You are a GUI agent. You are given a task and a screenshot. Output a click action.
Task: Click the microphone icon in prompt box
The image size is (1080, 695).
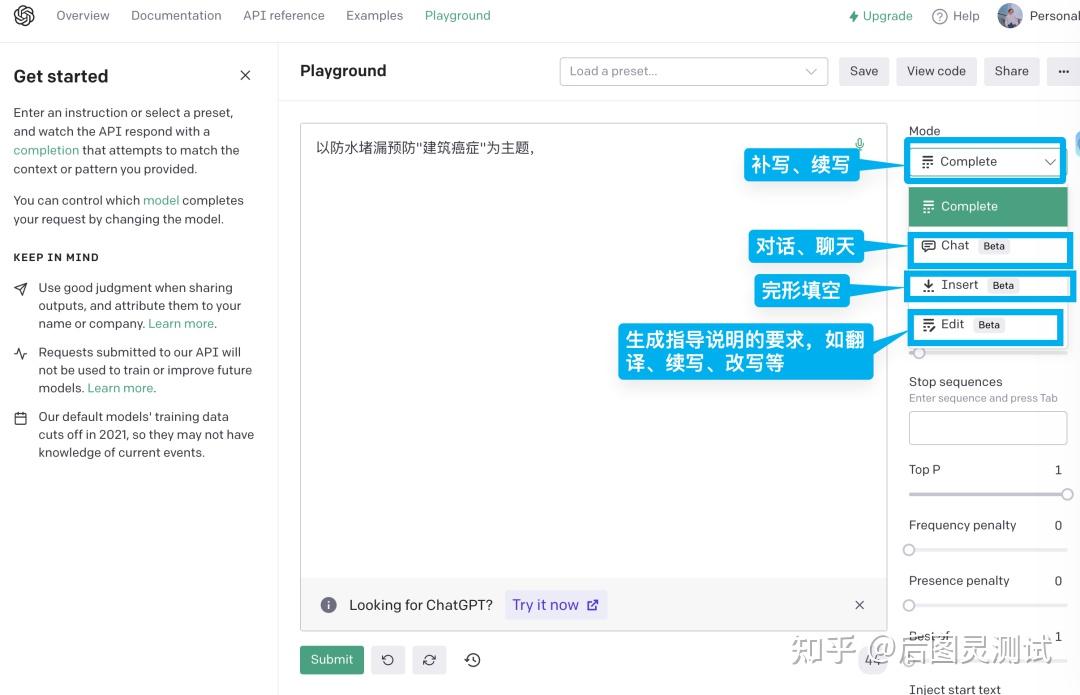(x=860, y=143)
